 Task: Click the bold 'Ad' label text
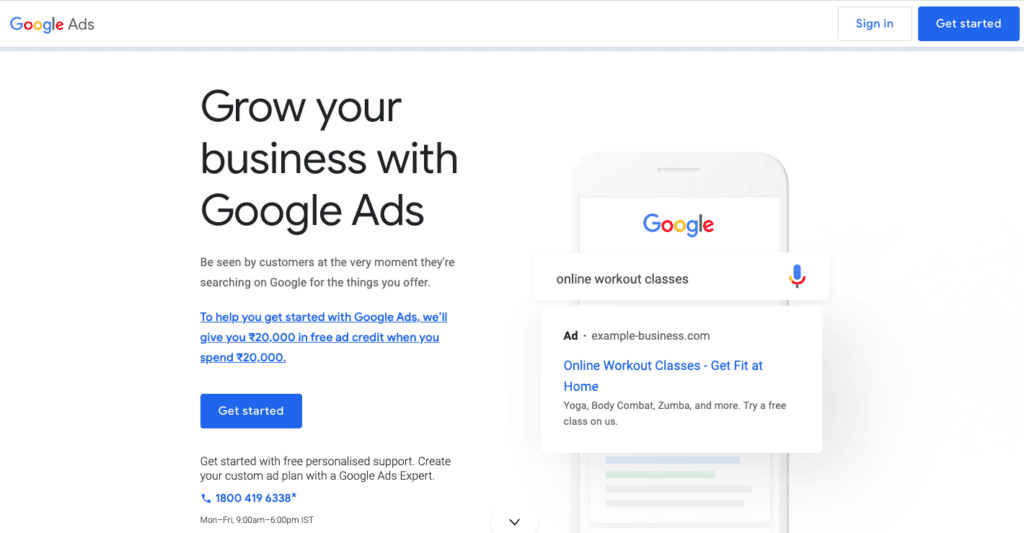(571, 336)
